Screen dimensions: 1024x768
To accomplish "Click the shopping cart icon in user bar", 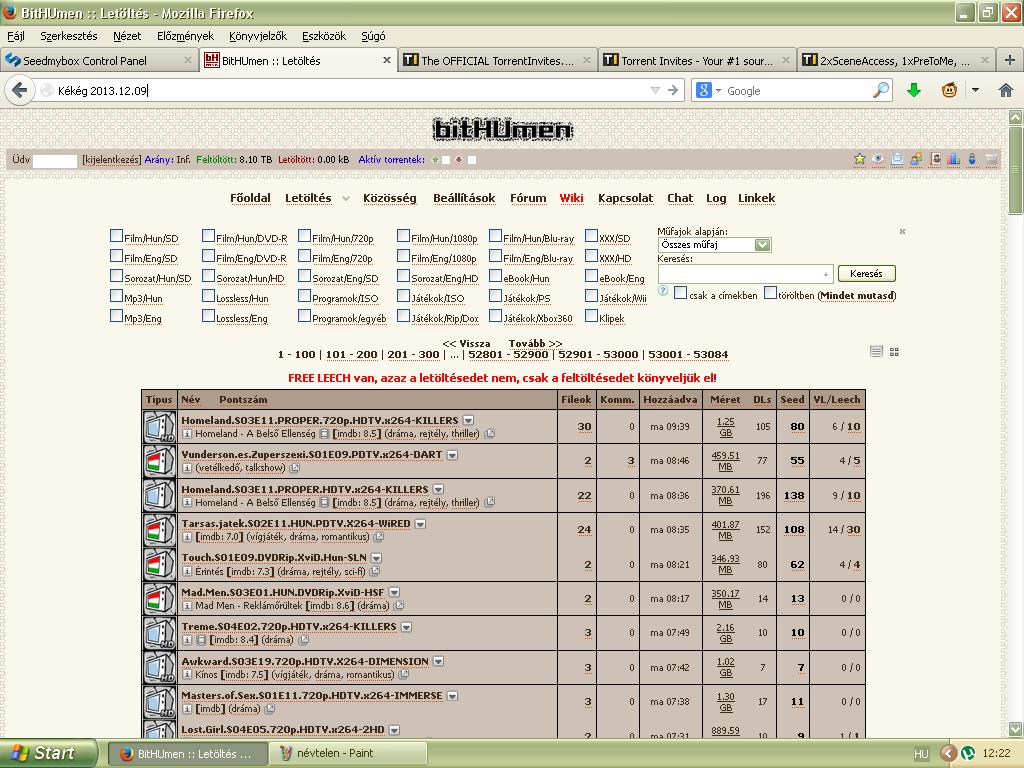I will (x=991, y=159).
